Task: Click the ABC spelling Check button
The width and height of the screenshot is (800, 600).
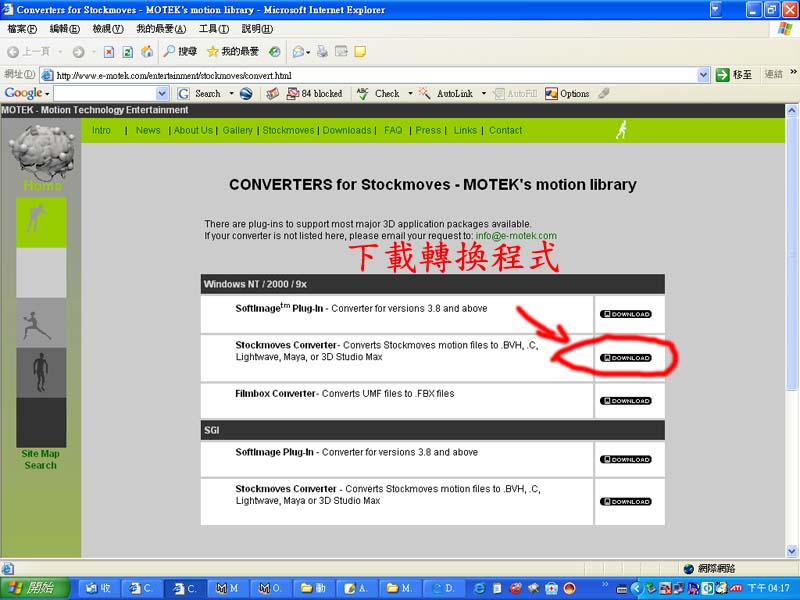Action: click(x=378, y=94)
